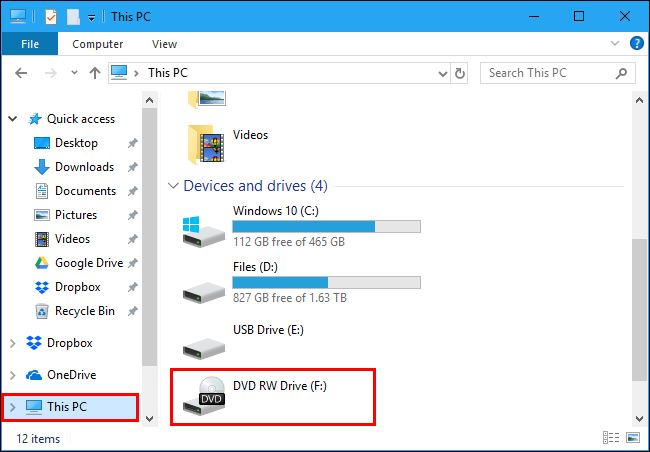Open Help via the blue question mark
Image resolution: width=650 pixels, height=452 pixels.
[x=637, y=43]
